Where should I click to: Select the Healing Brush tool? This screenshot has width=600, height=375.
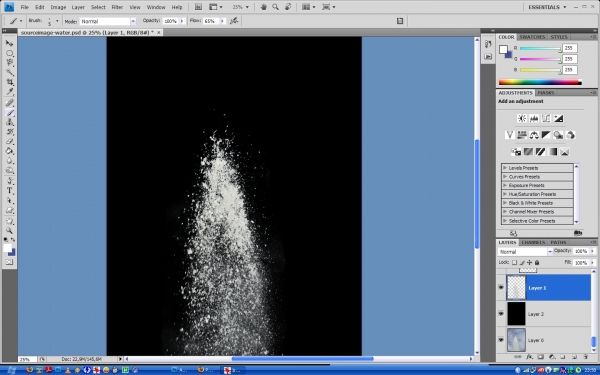coord(10,103)
